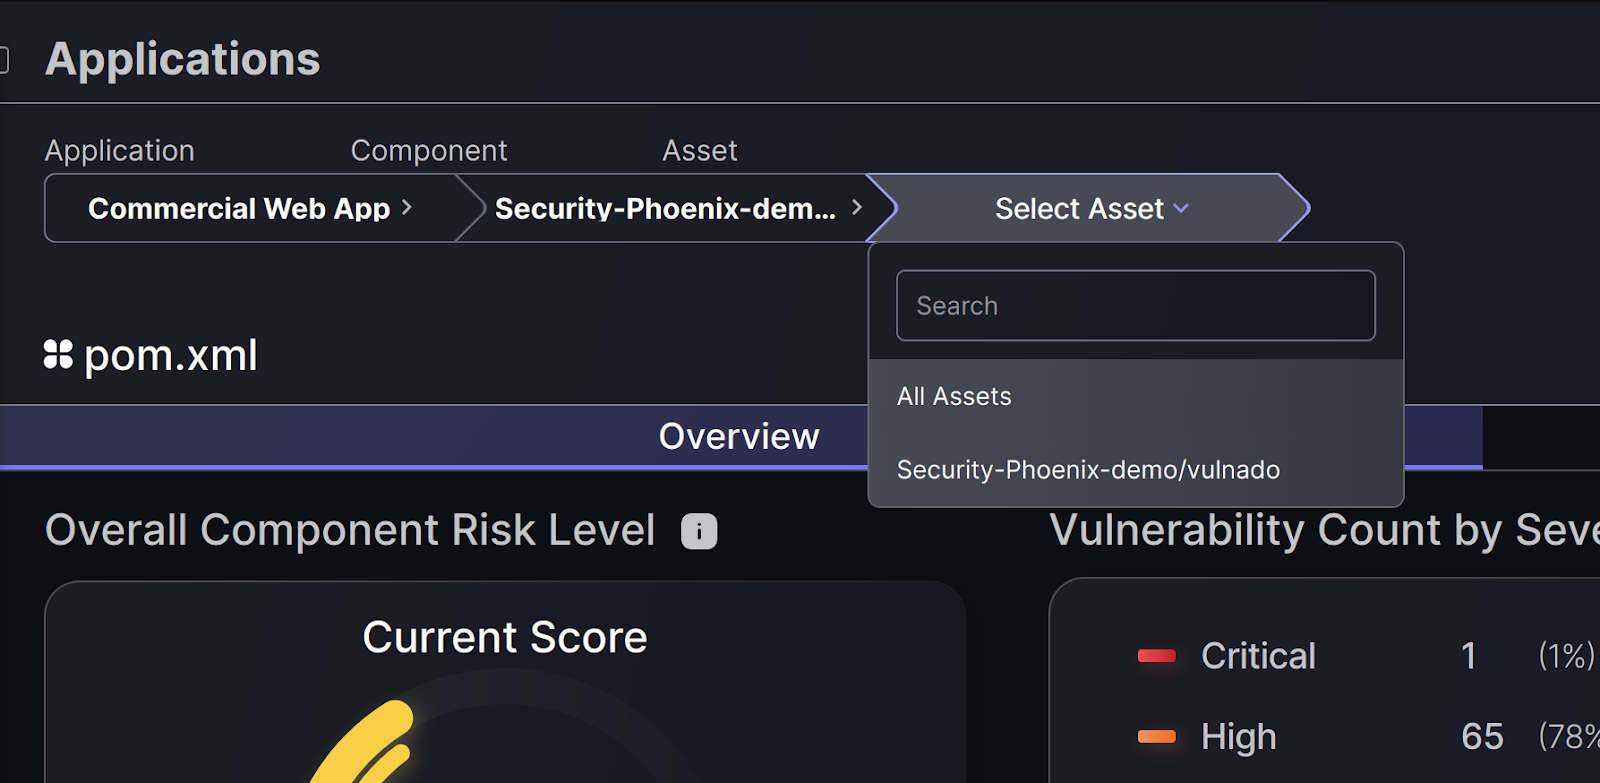Click the Critical severity red indicator
Image resolution: width=1600 pixels, height=783 pixels.
[1157, 656]
